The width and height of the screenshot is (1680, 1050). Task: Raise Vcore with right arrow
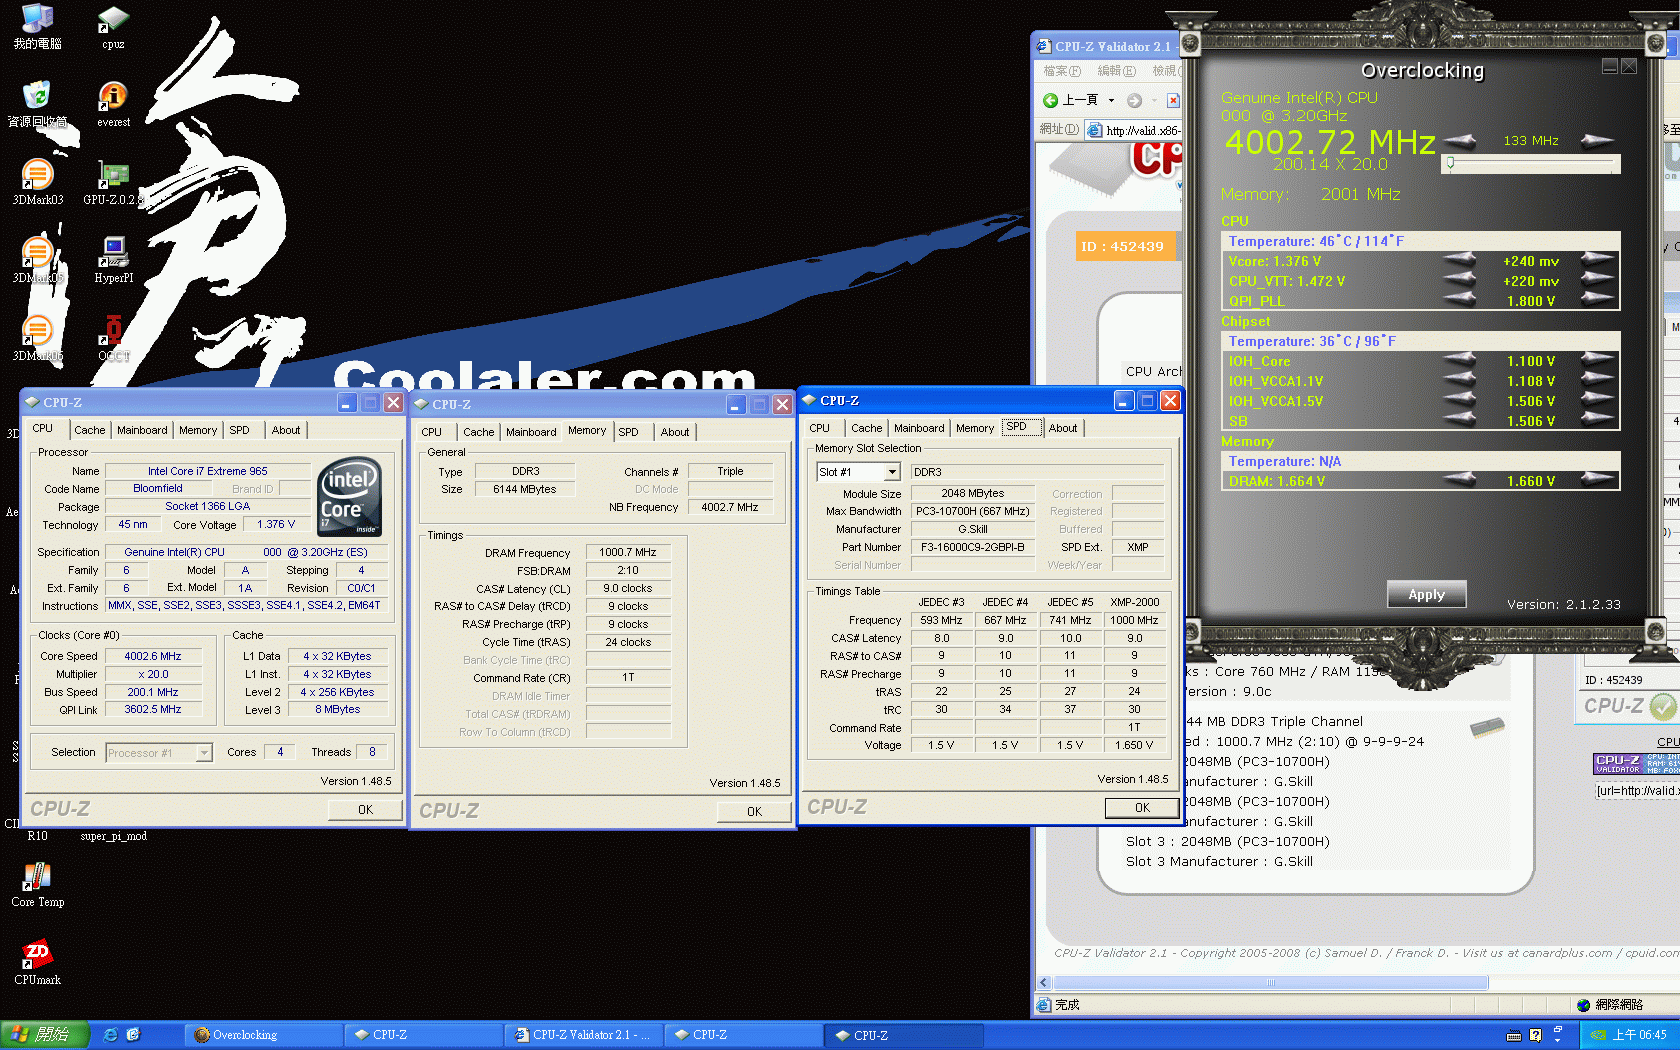[1597, 261]
